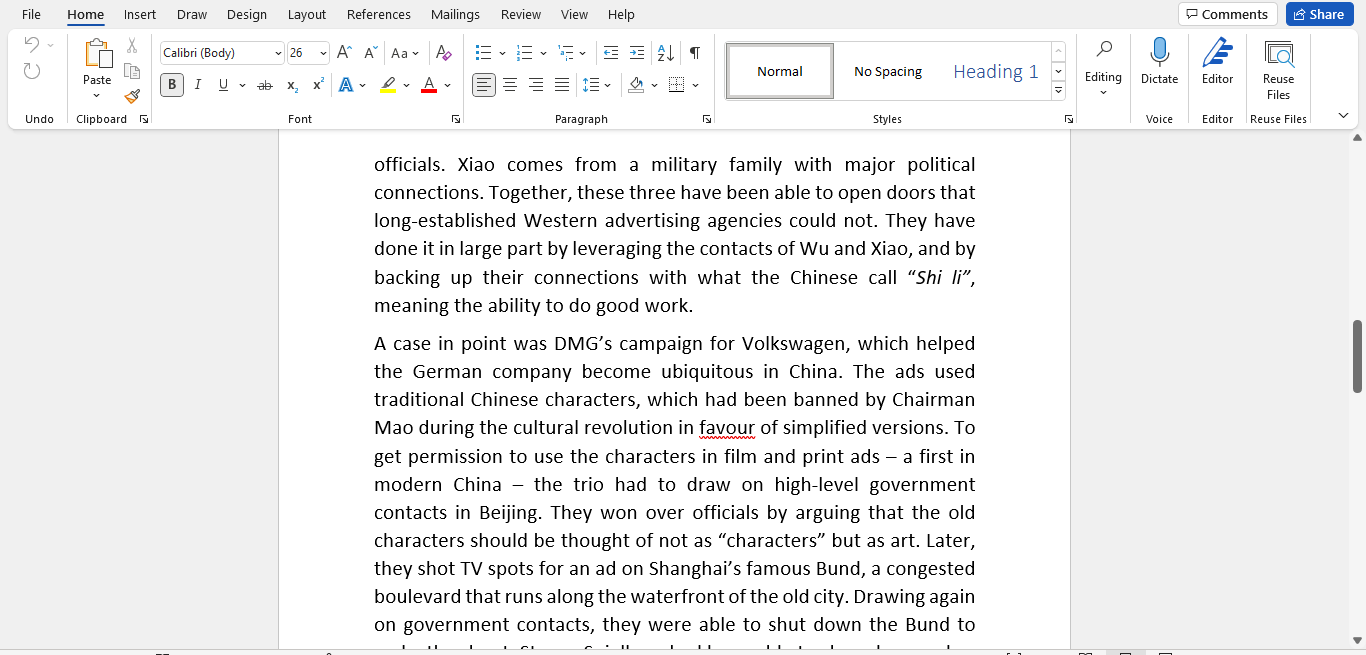Screen dimensions: 1366x655
Task: Apply the red font color swatch
Action: (x=428, y=85)
